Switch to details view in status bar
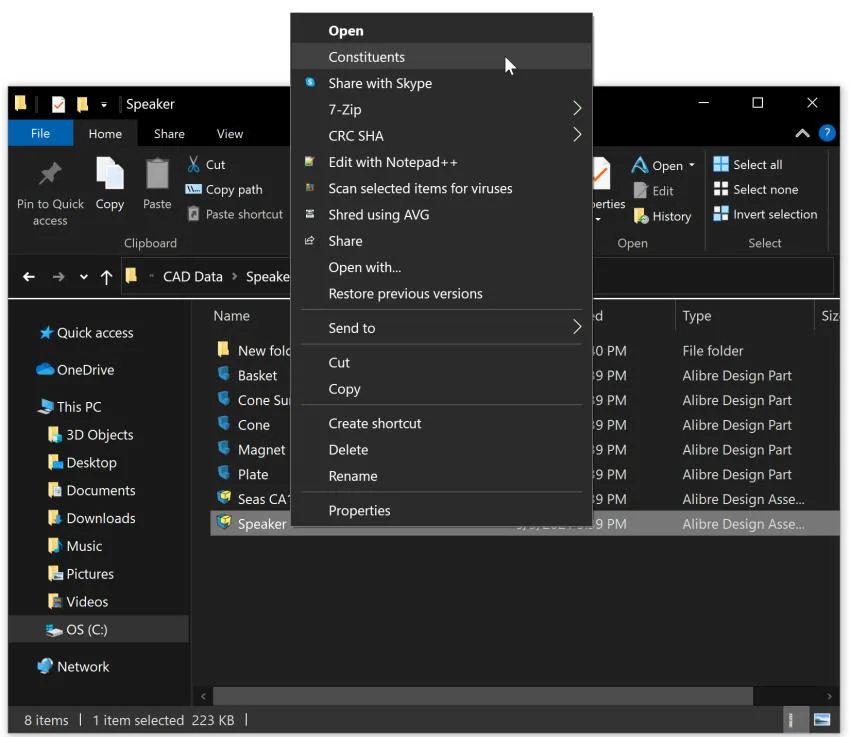Viewport: 850px width, 737px height. coord(790,720)
